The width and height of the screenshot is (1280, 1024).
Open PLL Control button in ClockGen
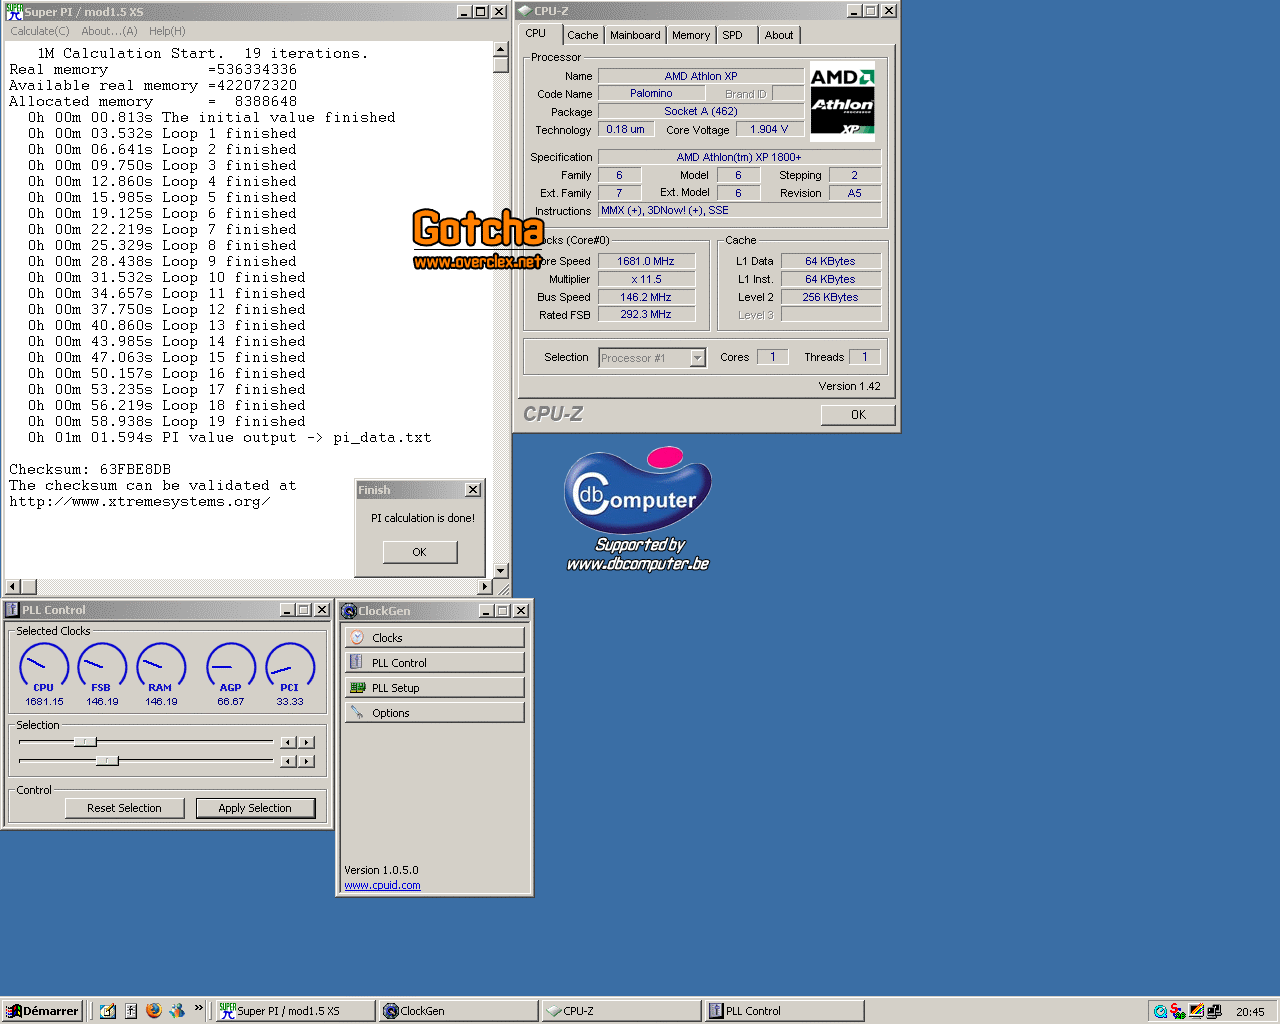434,662
